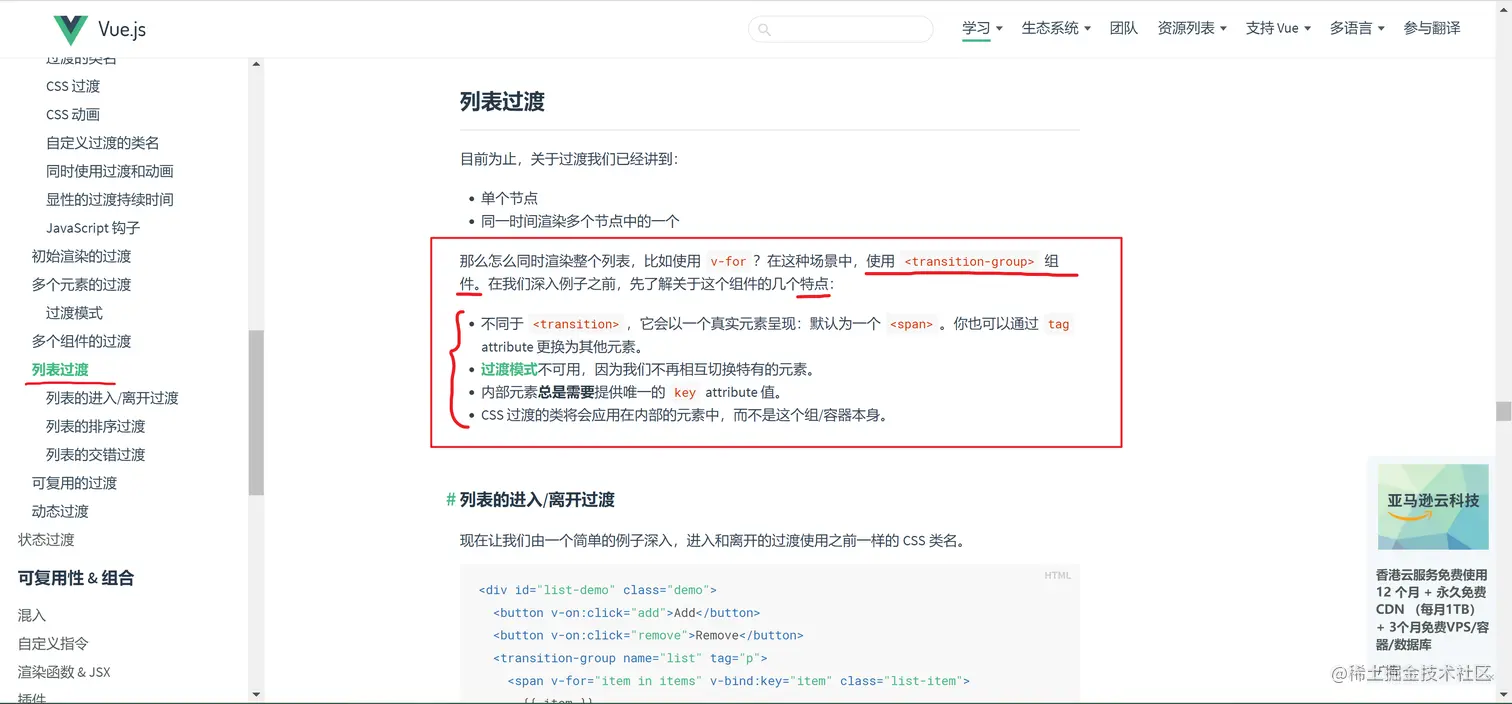
Task: Open 自定义过渡的类名 sidebar entry
Action: coord(102,143)
